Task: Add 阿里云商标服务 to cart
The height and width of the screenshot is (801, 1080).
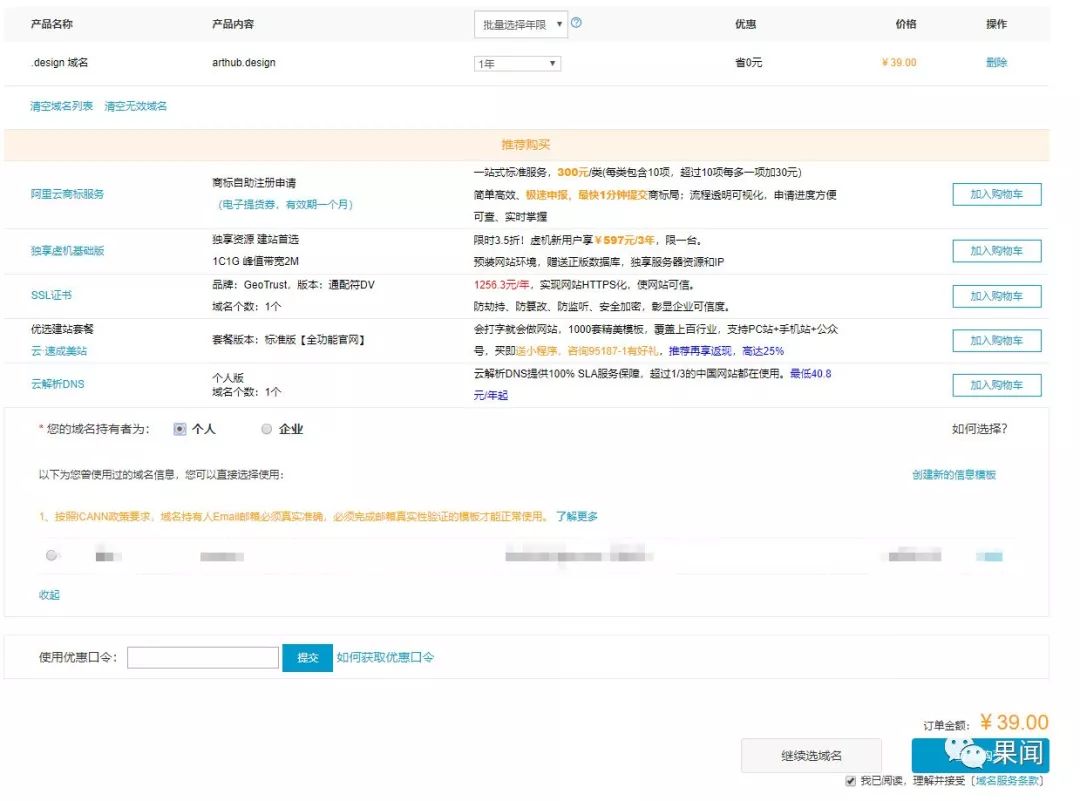Action: [x=996, y=192]
